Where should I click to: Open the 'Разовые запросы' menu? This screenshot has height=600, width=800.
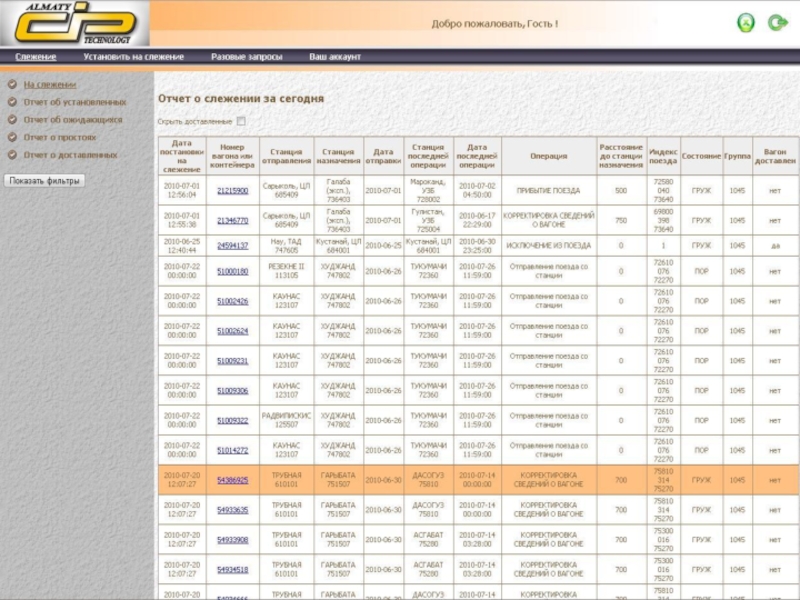[x=246, y=57]
